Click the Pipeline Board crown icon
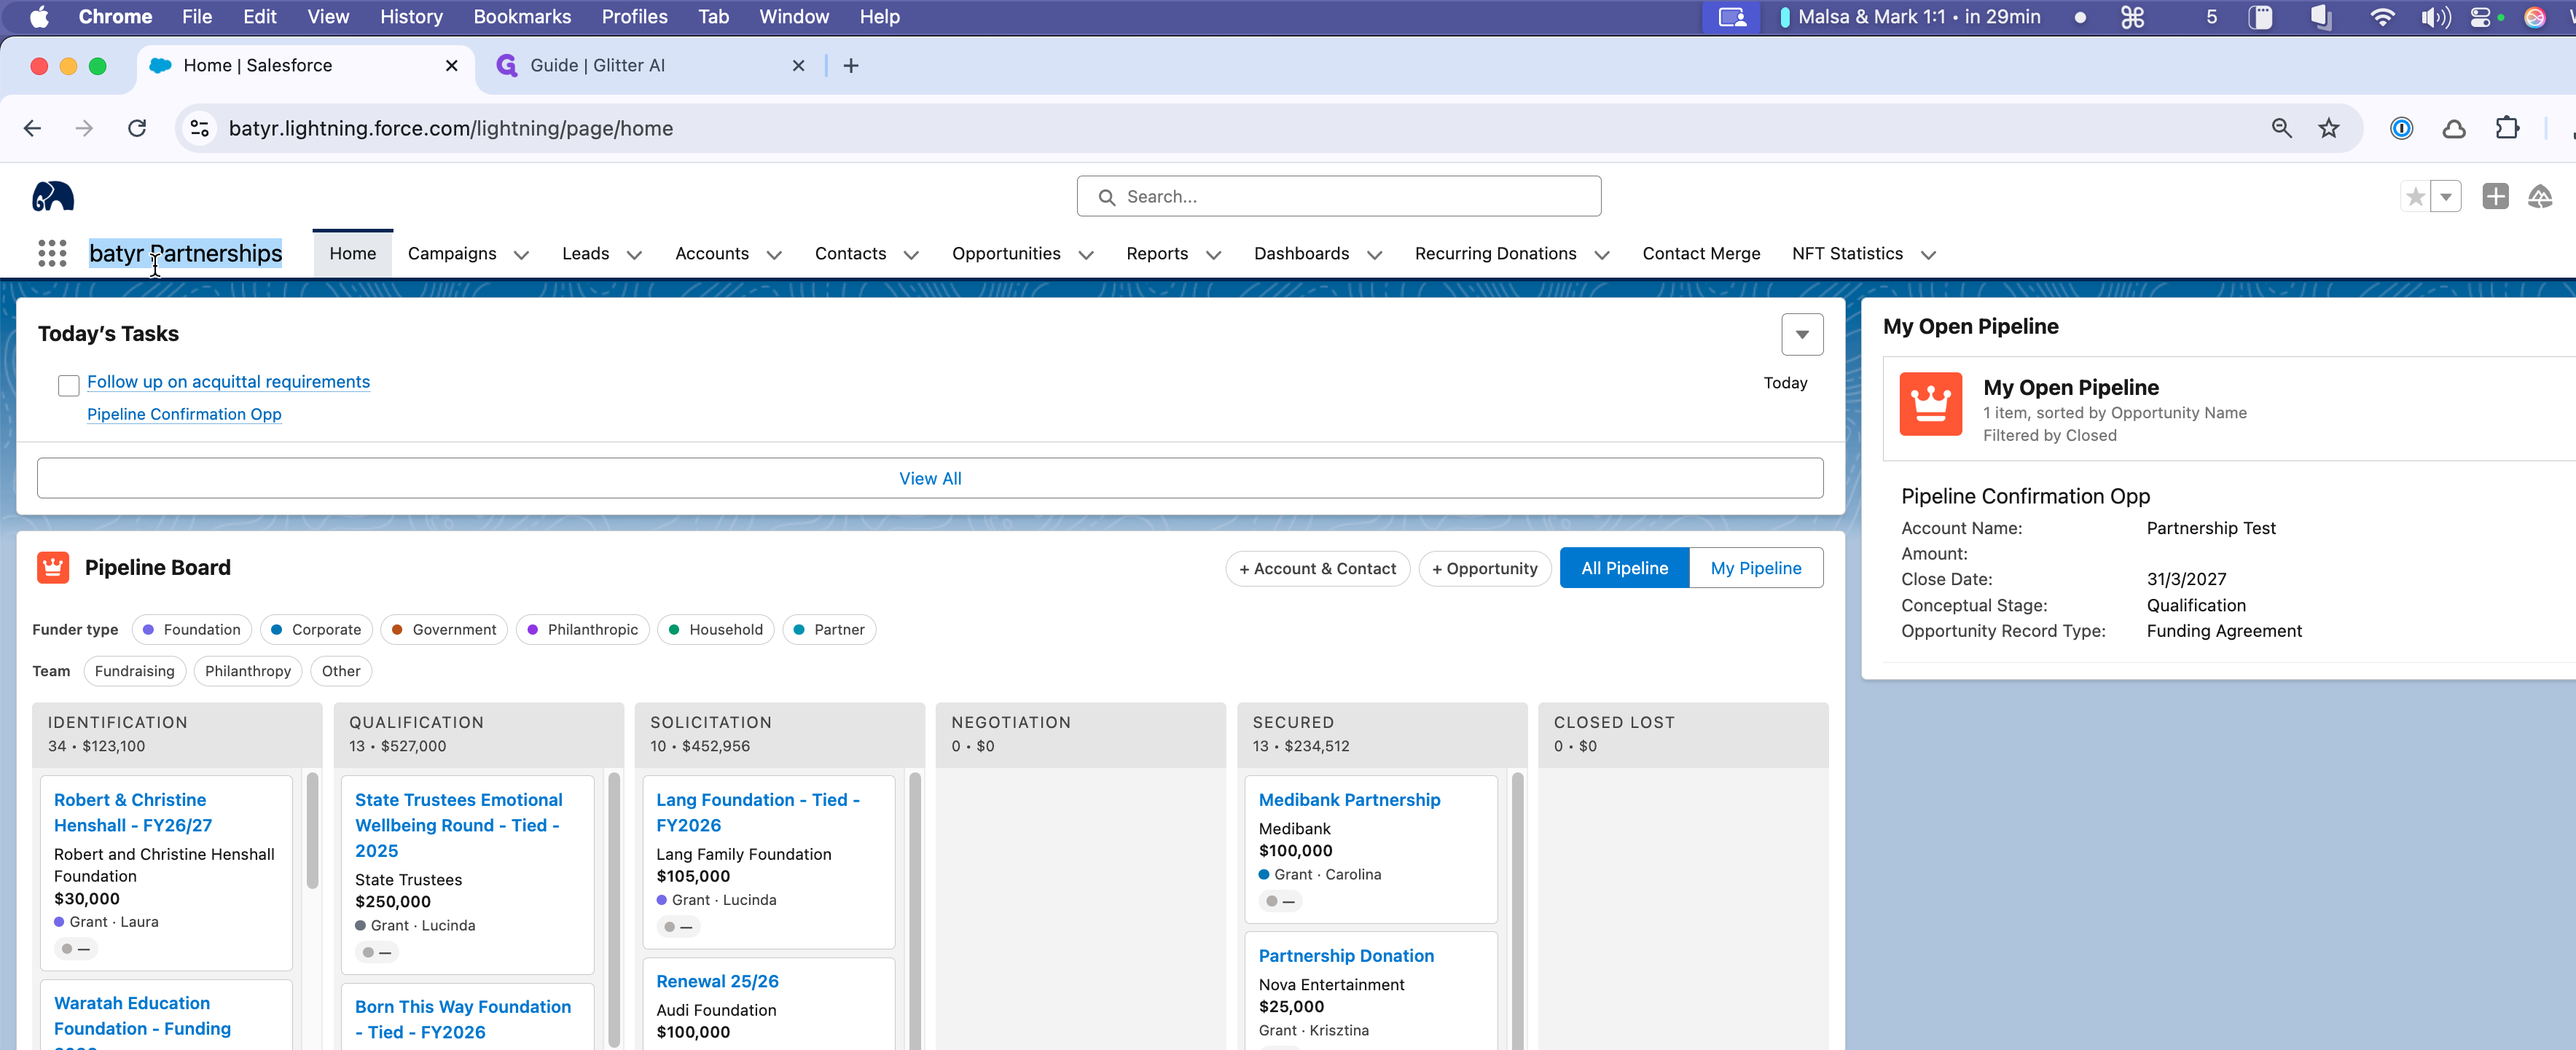This screenshot has height=1050, width=2576. coord(53,567)
